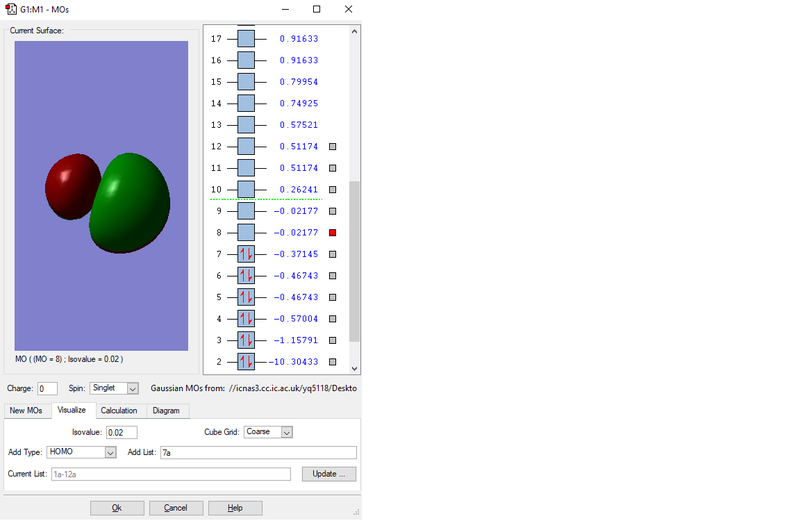Viewport: 800px width, 521px height.
Task: Toggle surface marker for MO 12
Action: (333, 146)
